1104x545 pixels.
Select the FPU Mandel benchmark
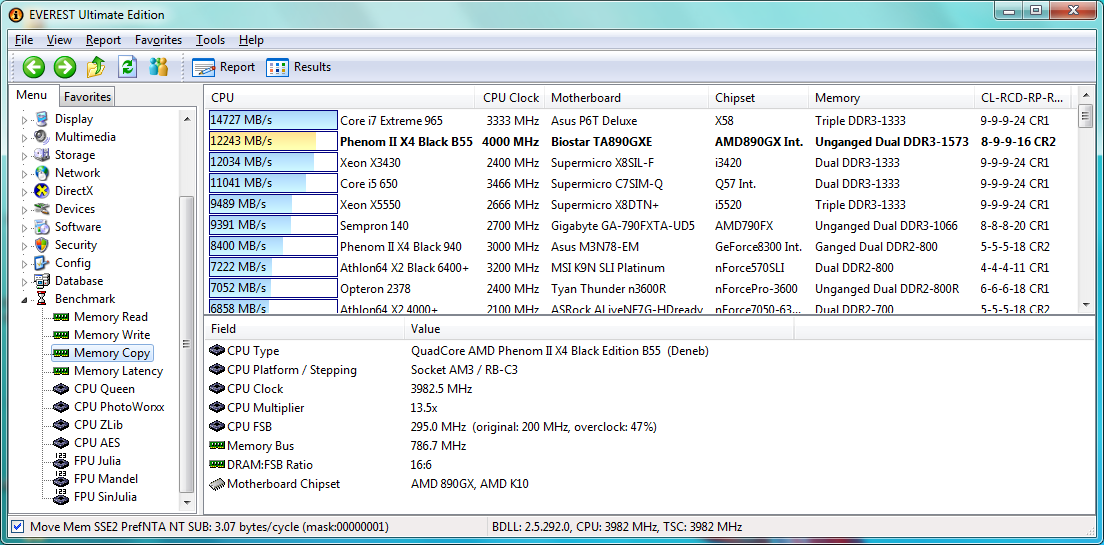point(106,479)
